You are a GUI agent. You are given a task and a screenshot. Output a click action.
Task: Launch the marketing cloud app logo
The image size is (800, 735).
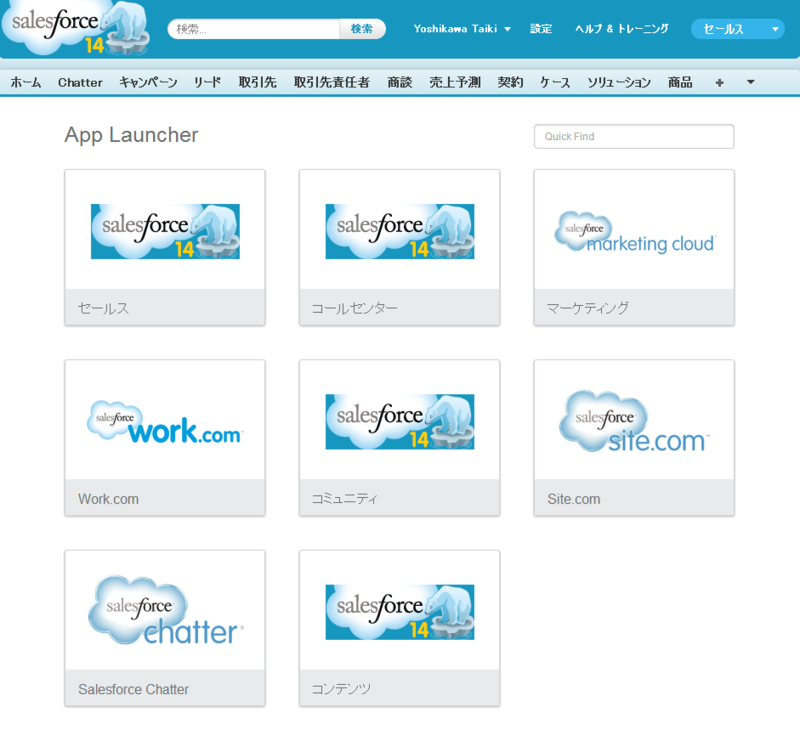[635, 233]
